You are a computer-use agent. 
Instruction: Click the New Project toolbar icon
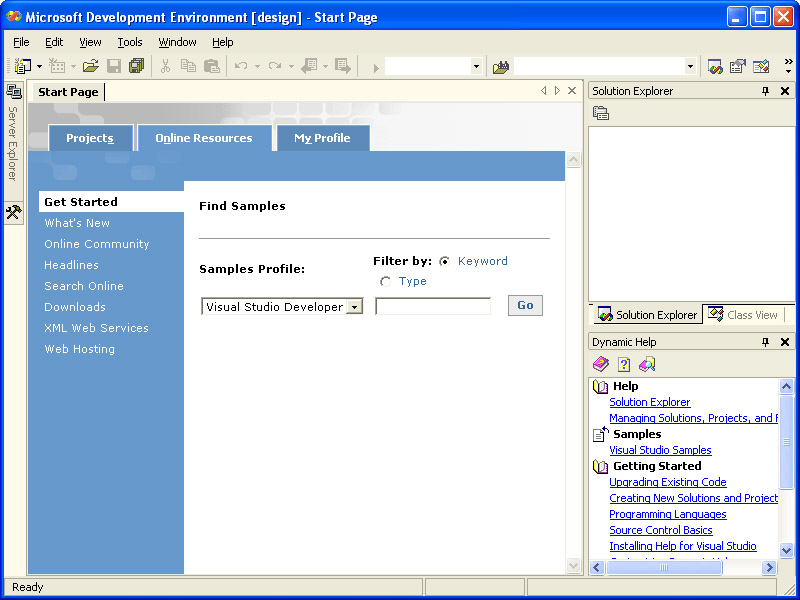(x=22, y=66)
